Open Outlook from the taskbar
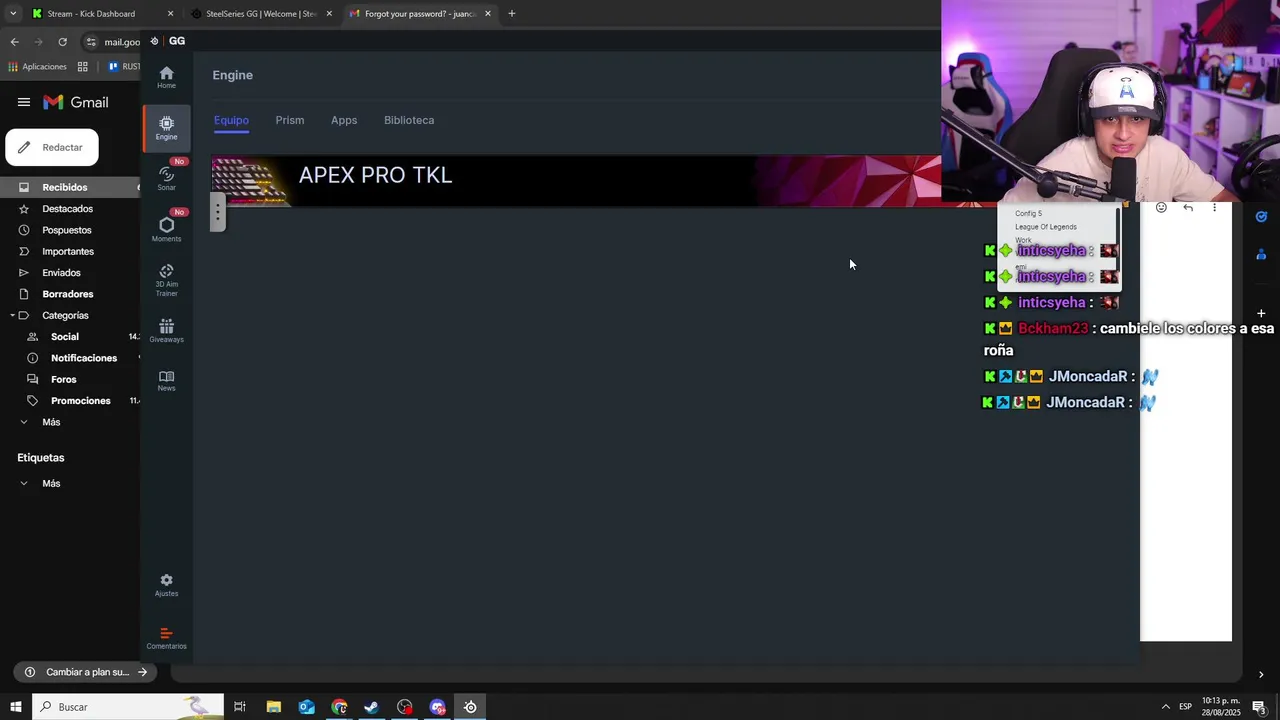 pos(306,707)
